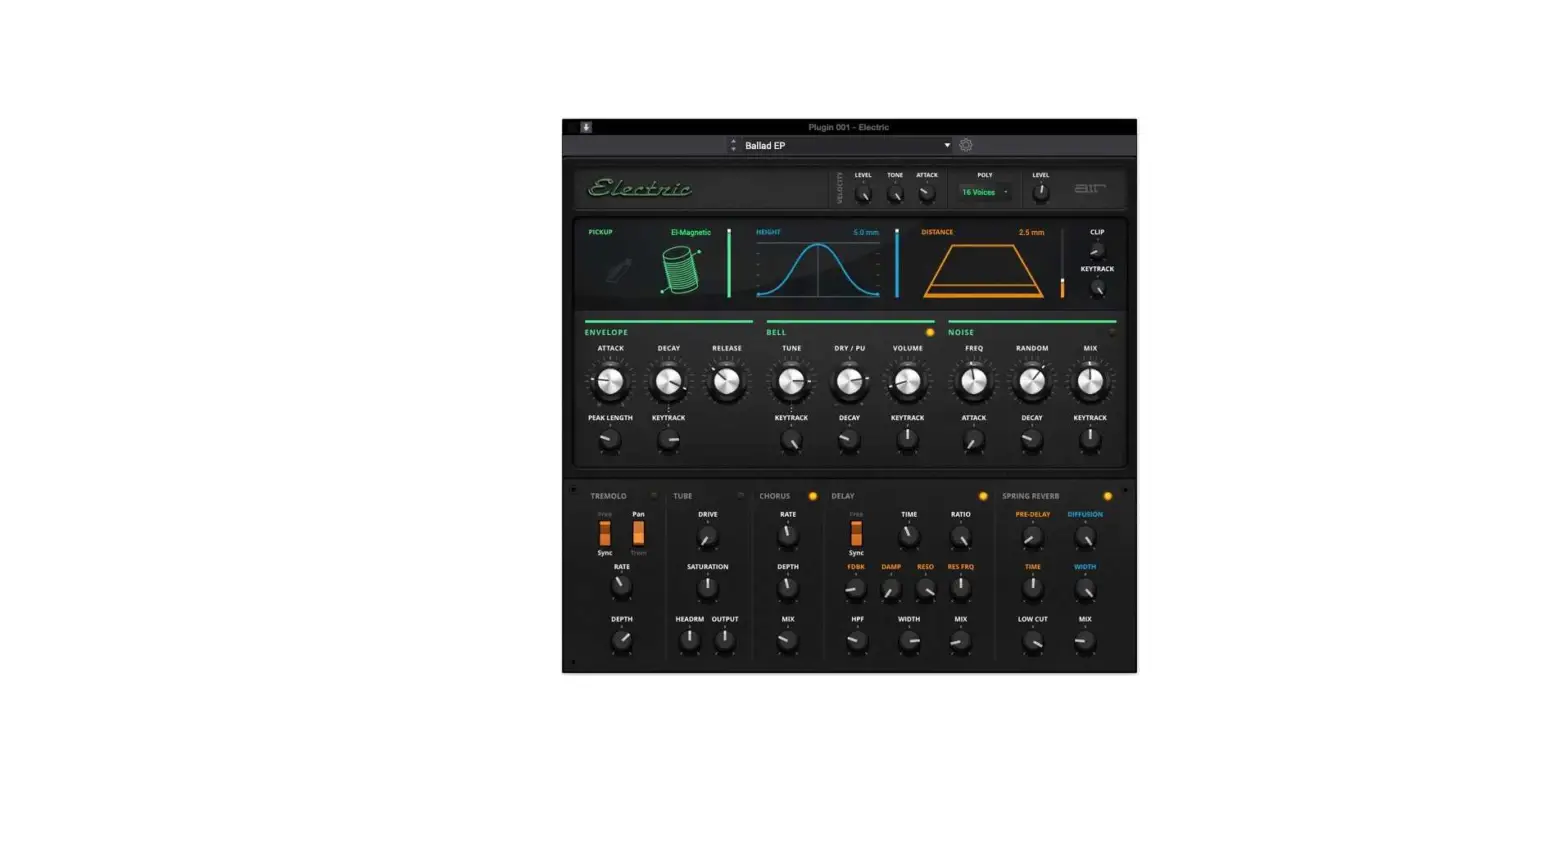Click the Envelope Release knob

click(x=727, y=381)
